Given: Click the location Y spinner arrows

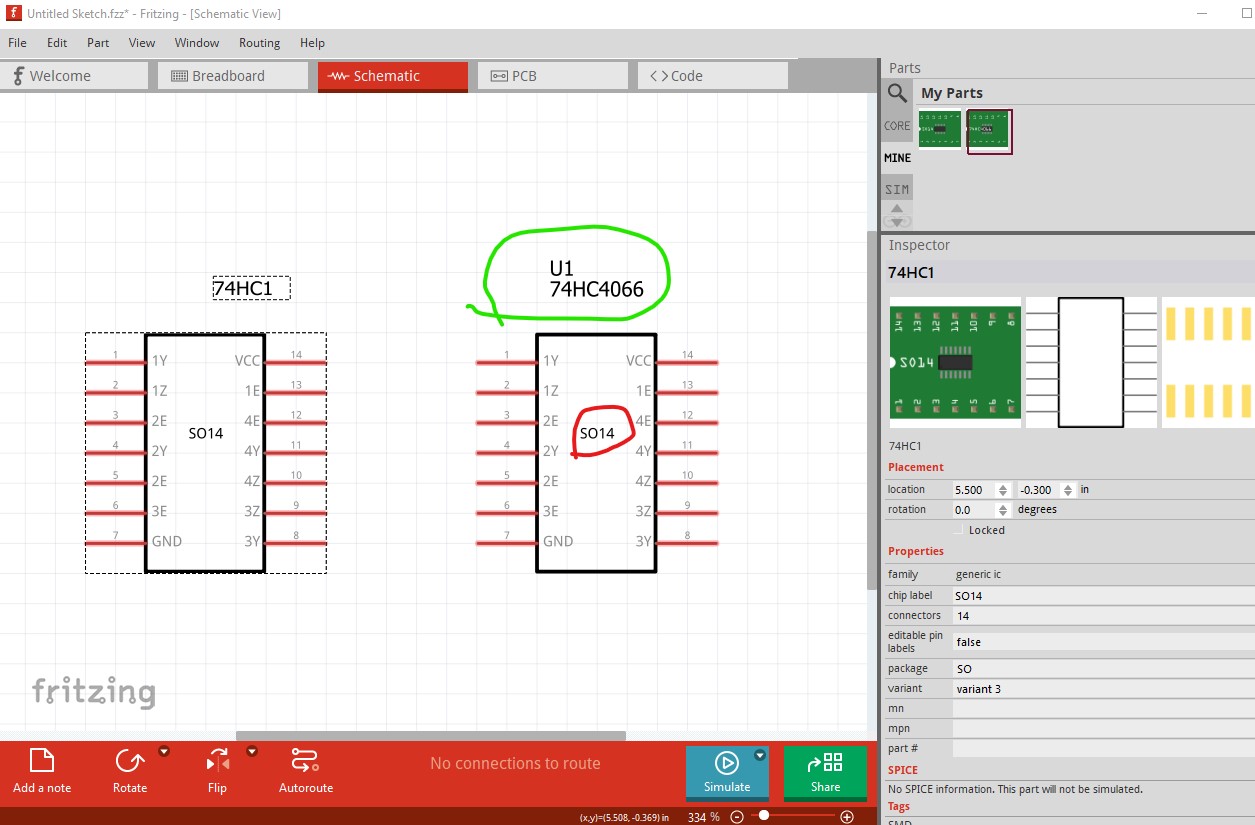Looking at the screenshot, I should 1069,490.
